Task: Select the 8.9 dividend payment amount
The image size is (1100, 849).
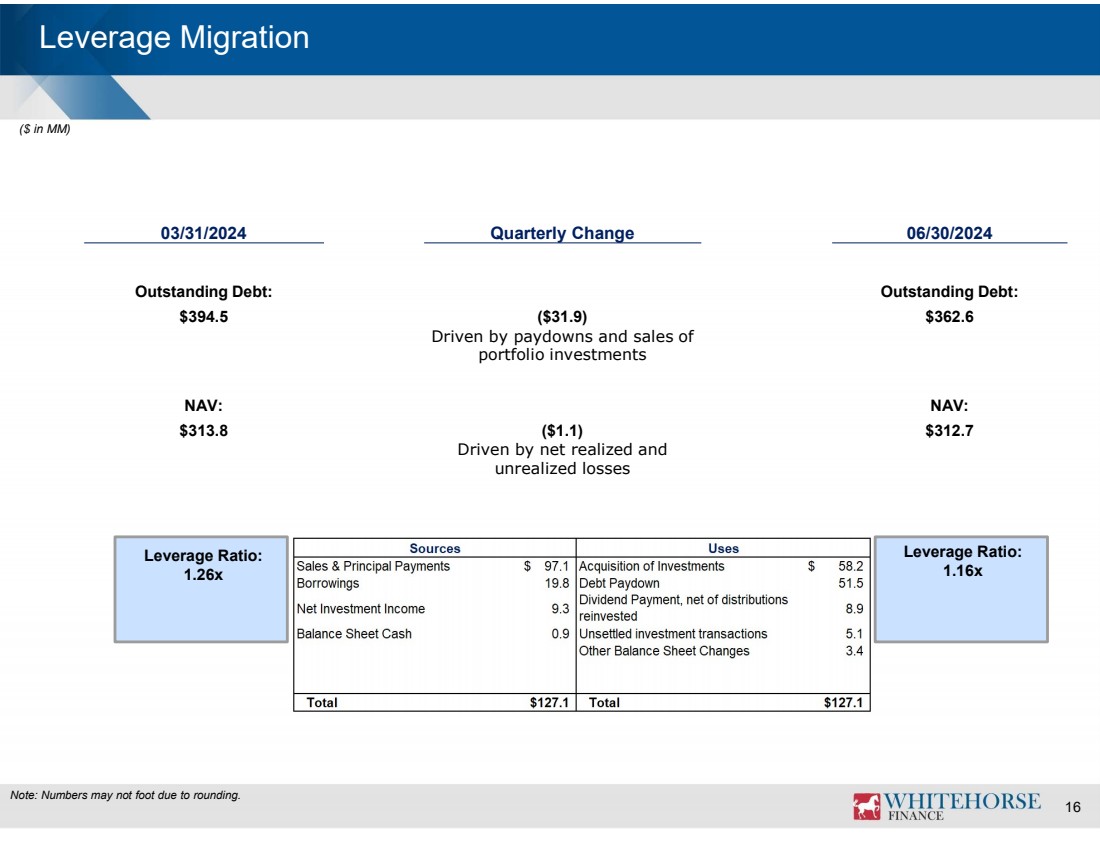Action: 854,609
